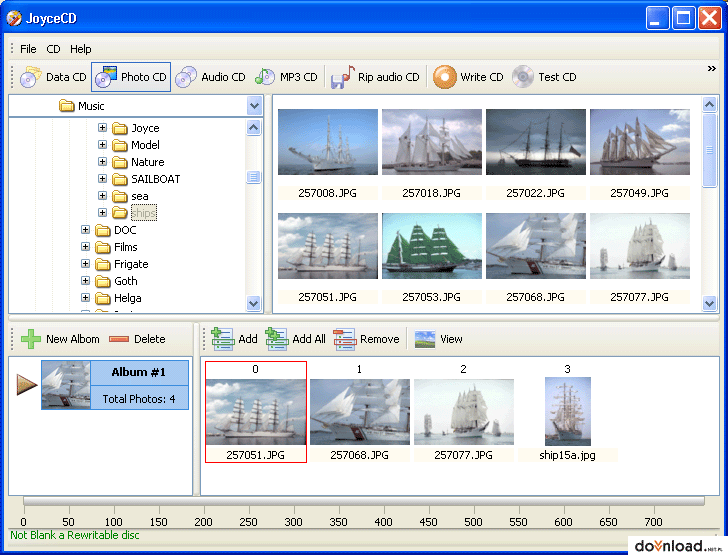Select album photo ship15a.jpg
The width and height of the screenshot is (728, 555).
pos(568,411)
